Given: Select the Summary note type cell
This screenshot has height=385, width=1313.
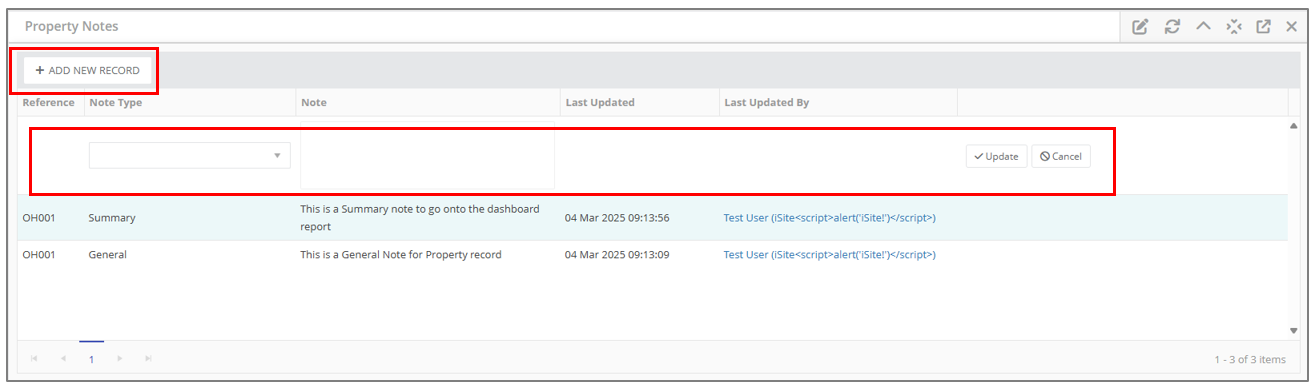Looking at the screenshot, I should [x=112, y=218].
